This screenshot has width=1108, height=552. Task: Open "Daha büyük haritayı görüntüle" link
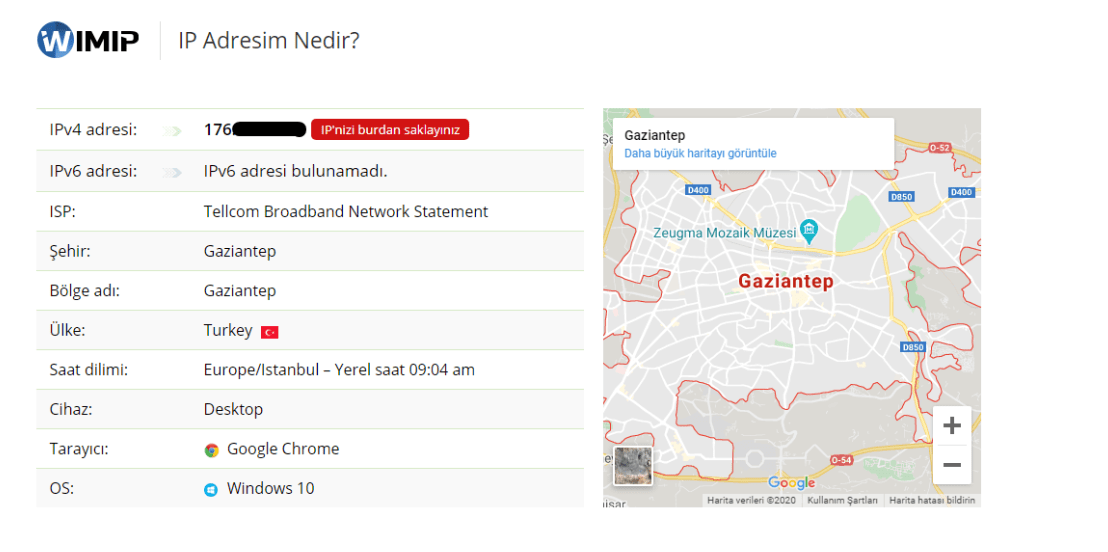700,153
